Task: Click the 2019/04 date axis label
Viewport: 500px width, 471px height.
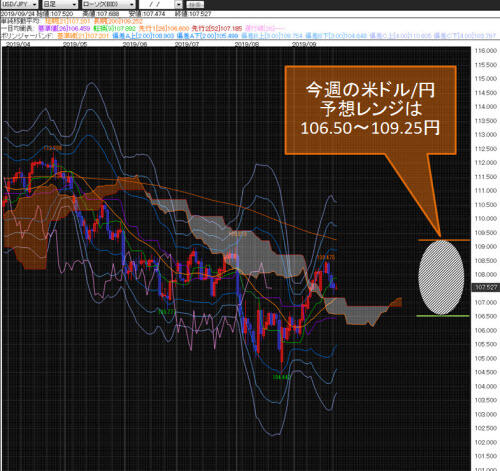Action: (x=18, y=44)
